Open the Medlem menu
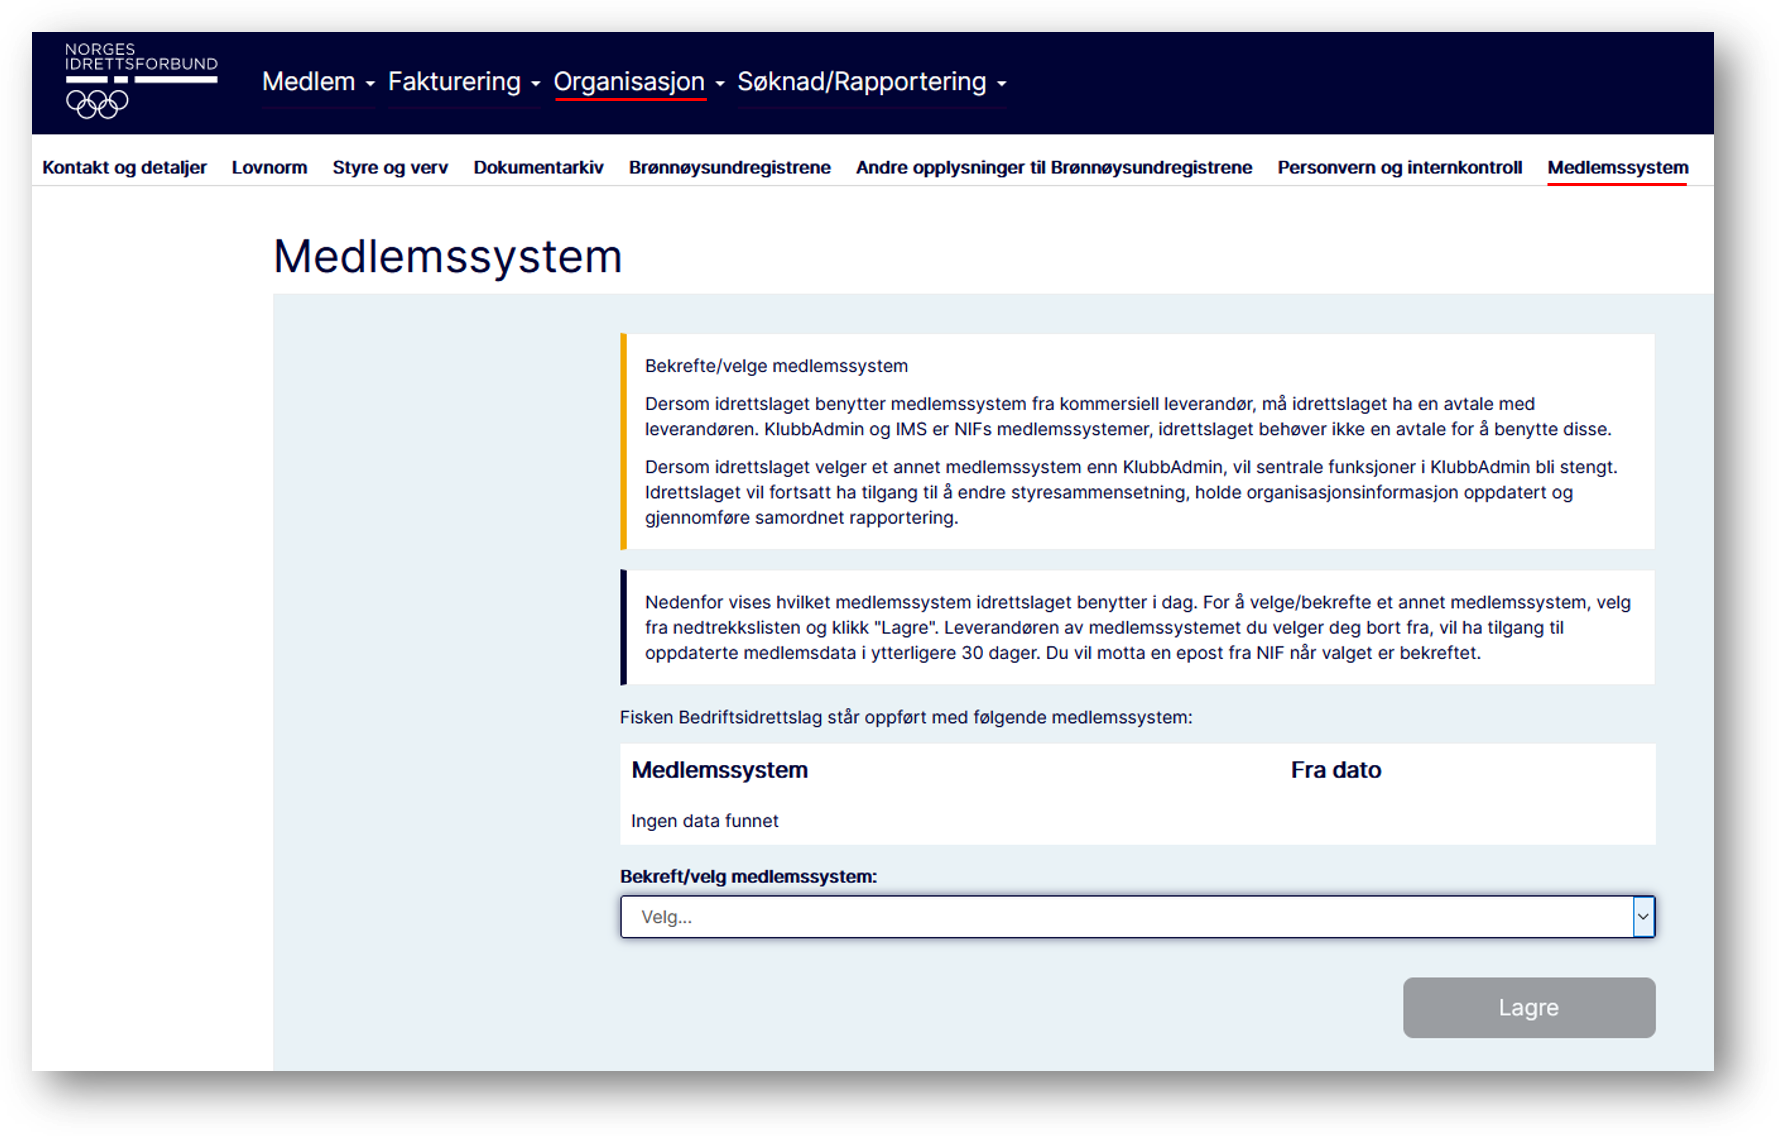The image size is (1779, 1136). point(318,82)
